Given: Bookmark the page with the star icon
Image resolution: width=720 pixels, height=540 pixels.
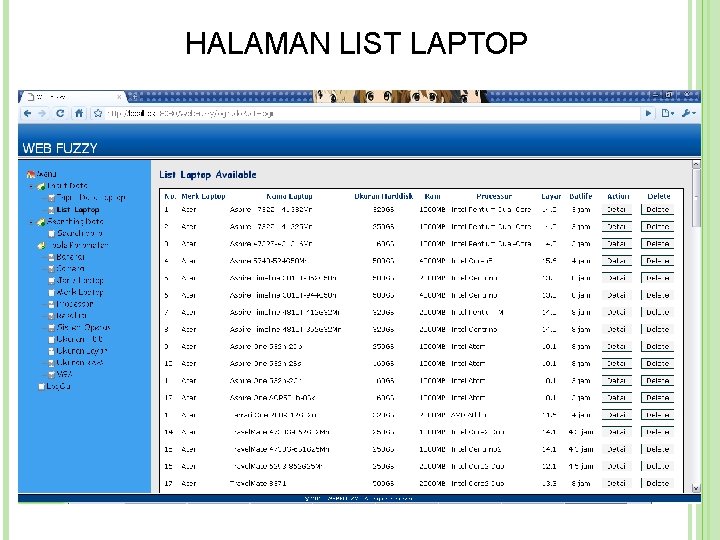Looking at the screenshot, I should [x=98, y=113].
